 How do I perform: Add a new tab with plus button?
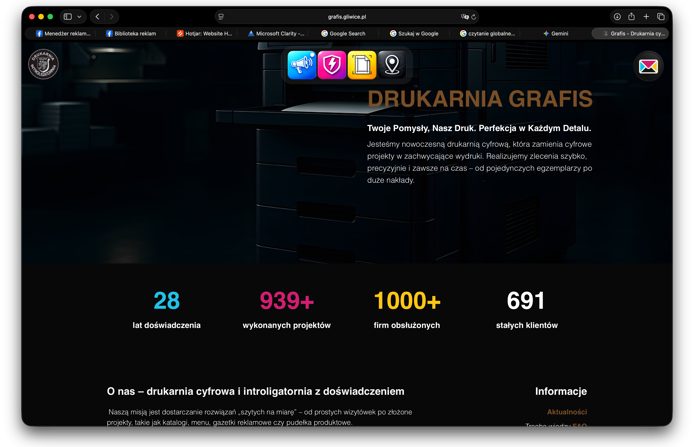point(646,17)
